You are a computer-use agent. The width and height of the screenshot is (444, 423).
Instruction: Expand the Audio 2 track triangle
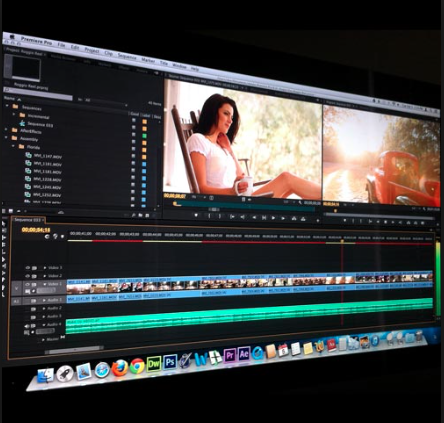click(44, 309)
